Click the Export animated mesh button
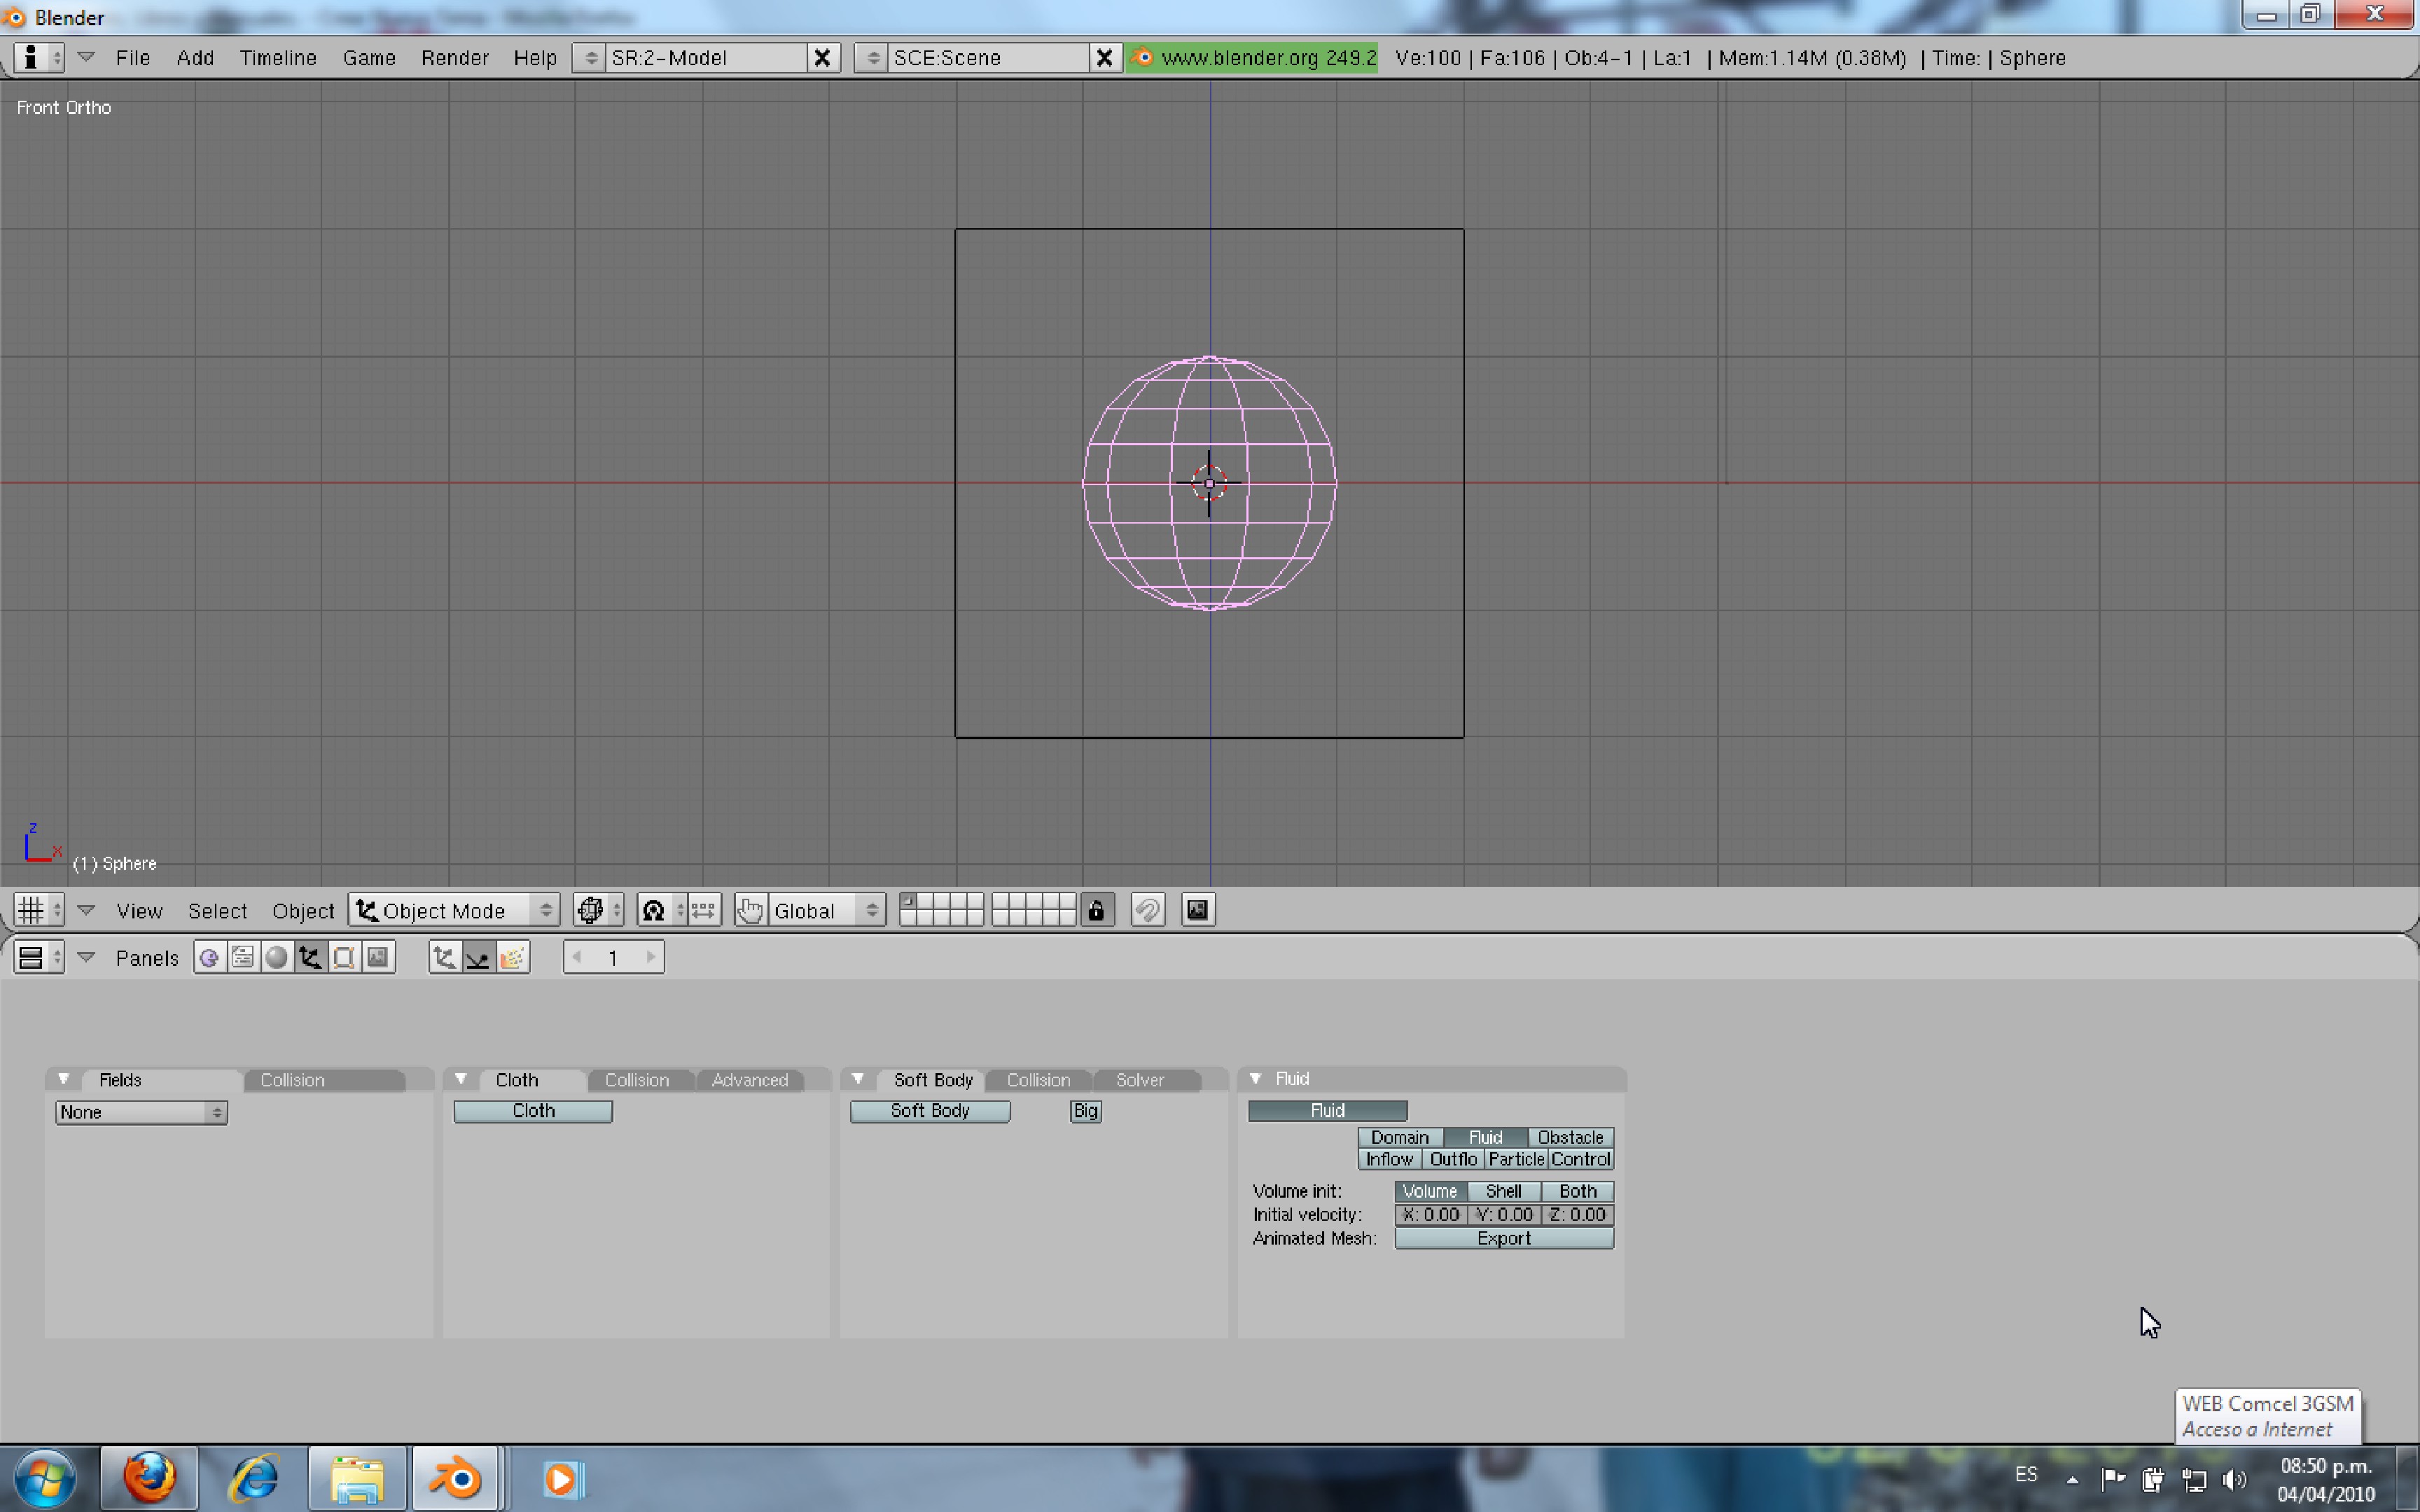The height and width of the screenshot is (1512, 2420). pos(1503,1238)
